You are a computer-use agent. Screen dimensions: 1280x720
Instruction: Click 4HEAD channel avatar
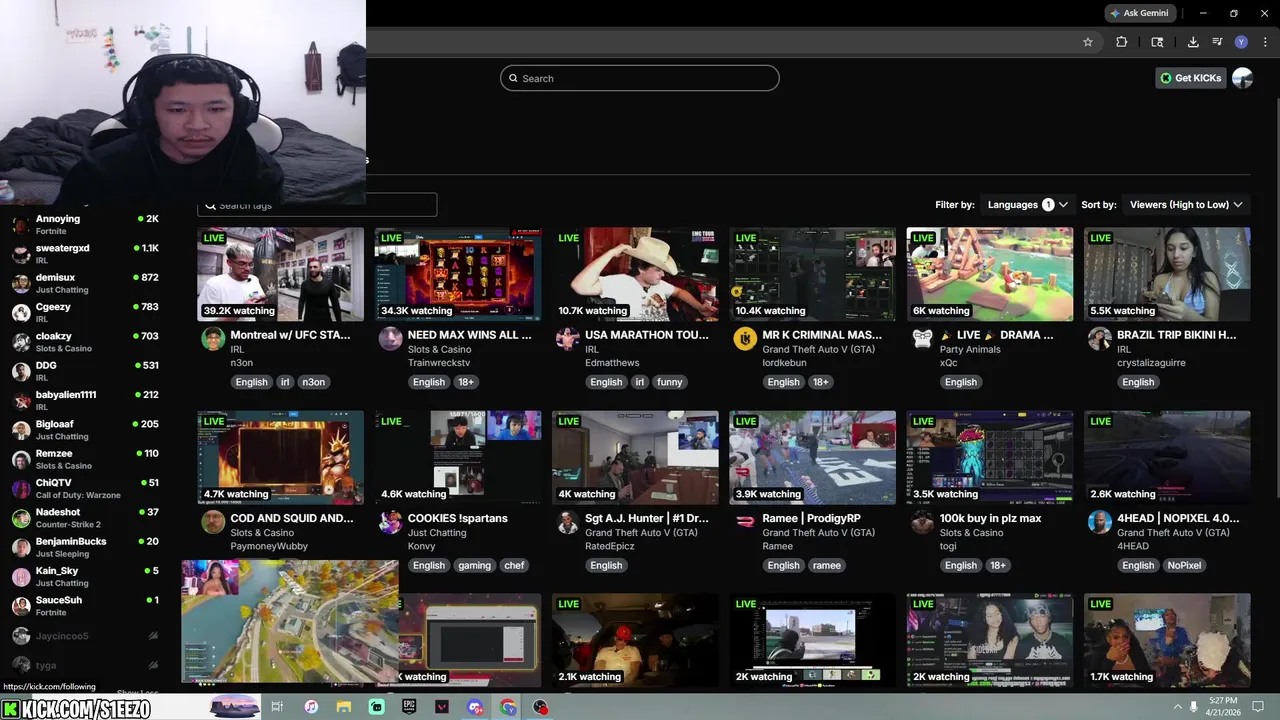pyautogui.click(x=1099, y=522)
